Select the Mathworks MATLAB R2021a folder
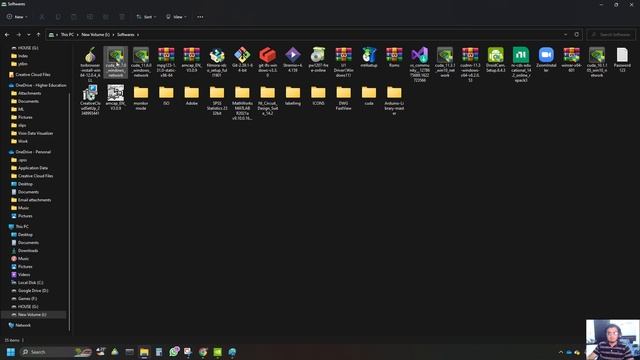This screenshot has width=640, height=360. pyautogui.click(x=242, y=102)
